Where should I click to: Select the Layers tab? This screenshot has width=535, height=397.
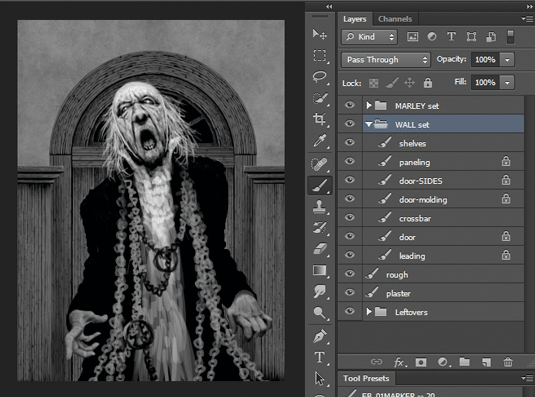(x=355, y=19)
